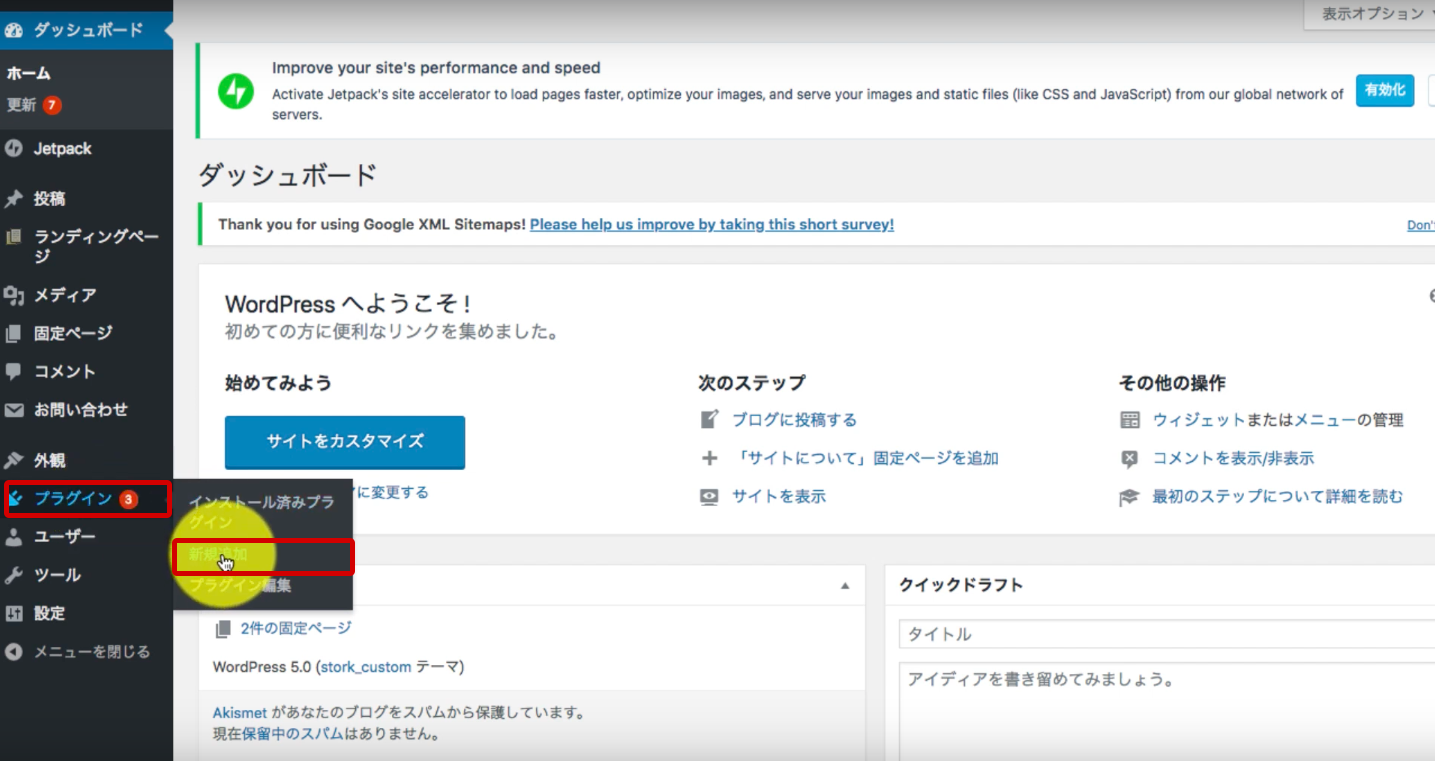Click the green Jetpack lightning icon in banner
This screenshot has height=761, width=1435.
click(236, 91)
